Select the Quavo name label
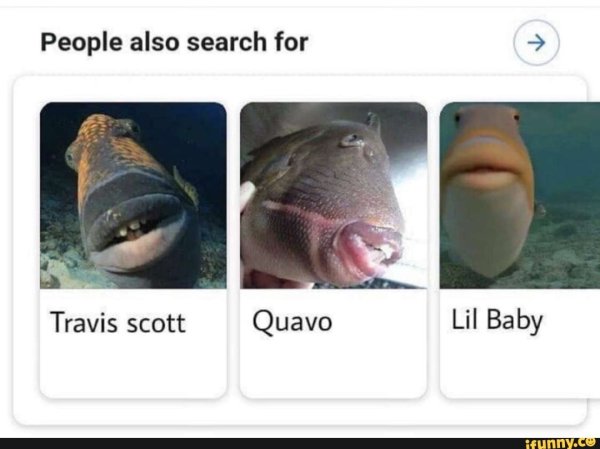The width and height of the screenshot is (600, 449). (x=292, y=322)
